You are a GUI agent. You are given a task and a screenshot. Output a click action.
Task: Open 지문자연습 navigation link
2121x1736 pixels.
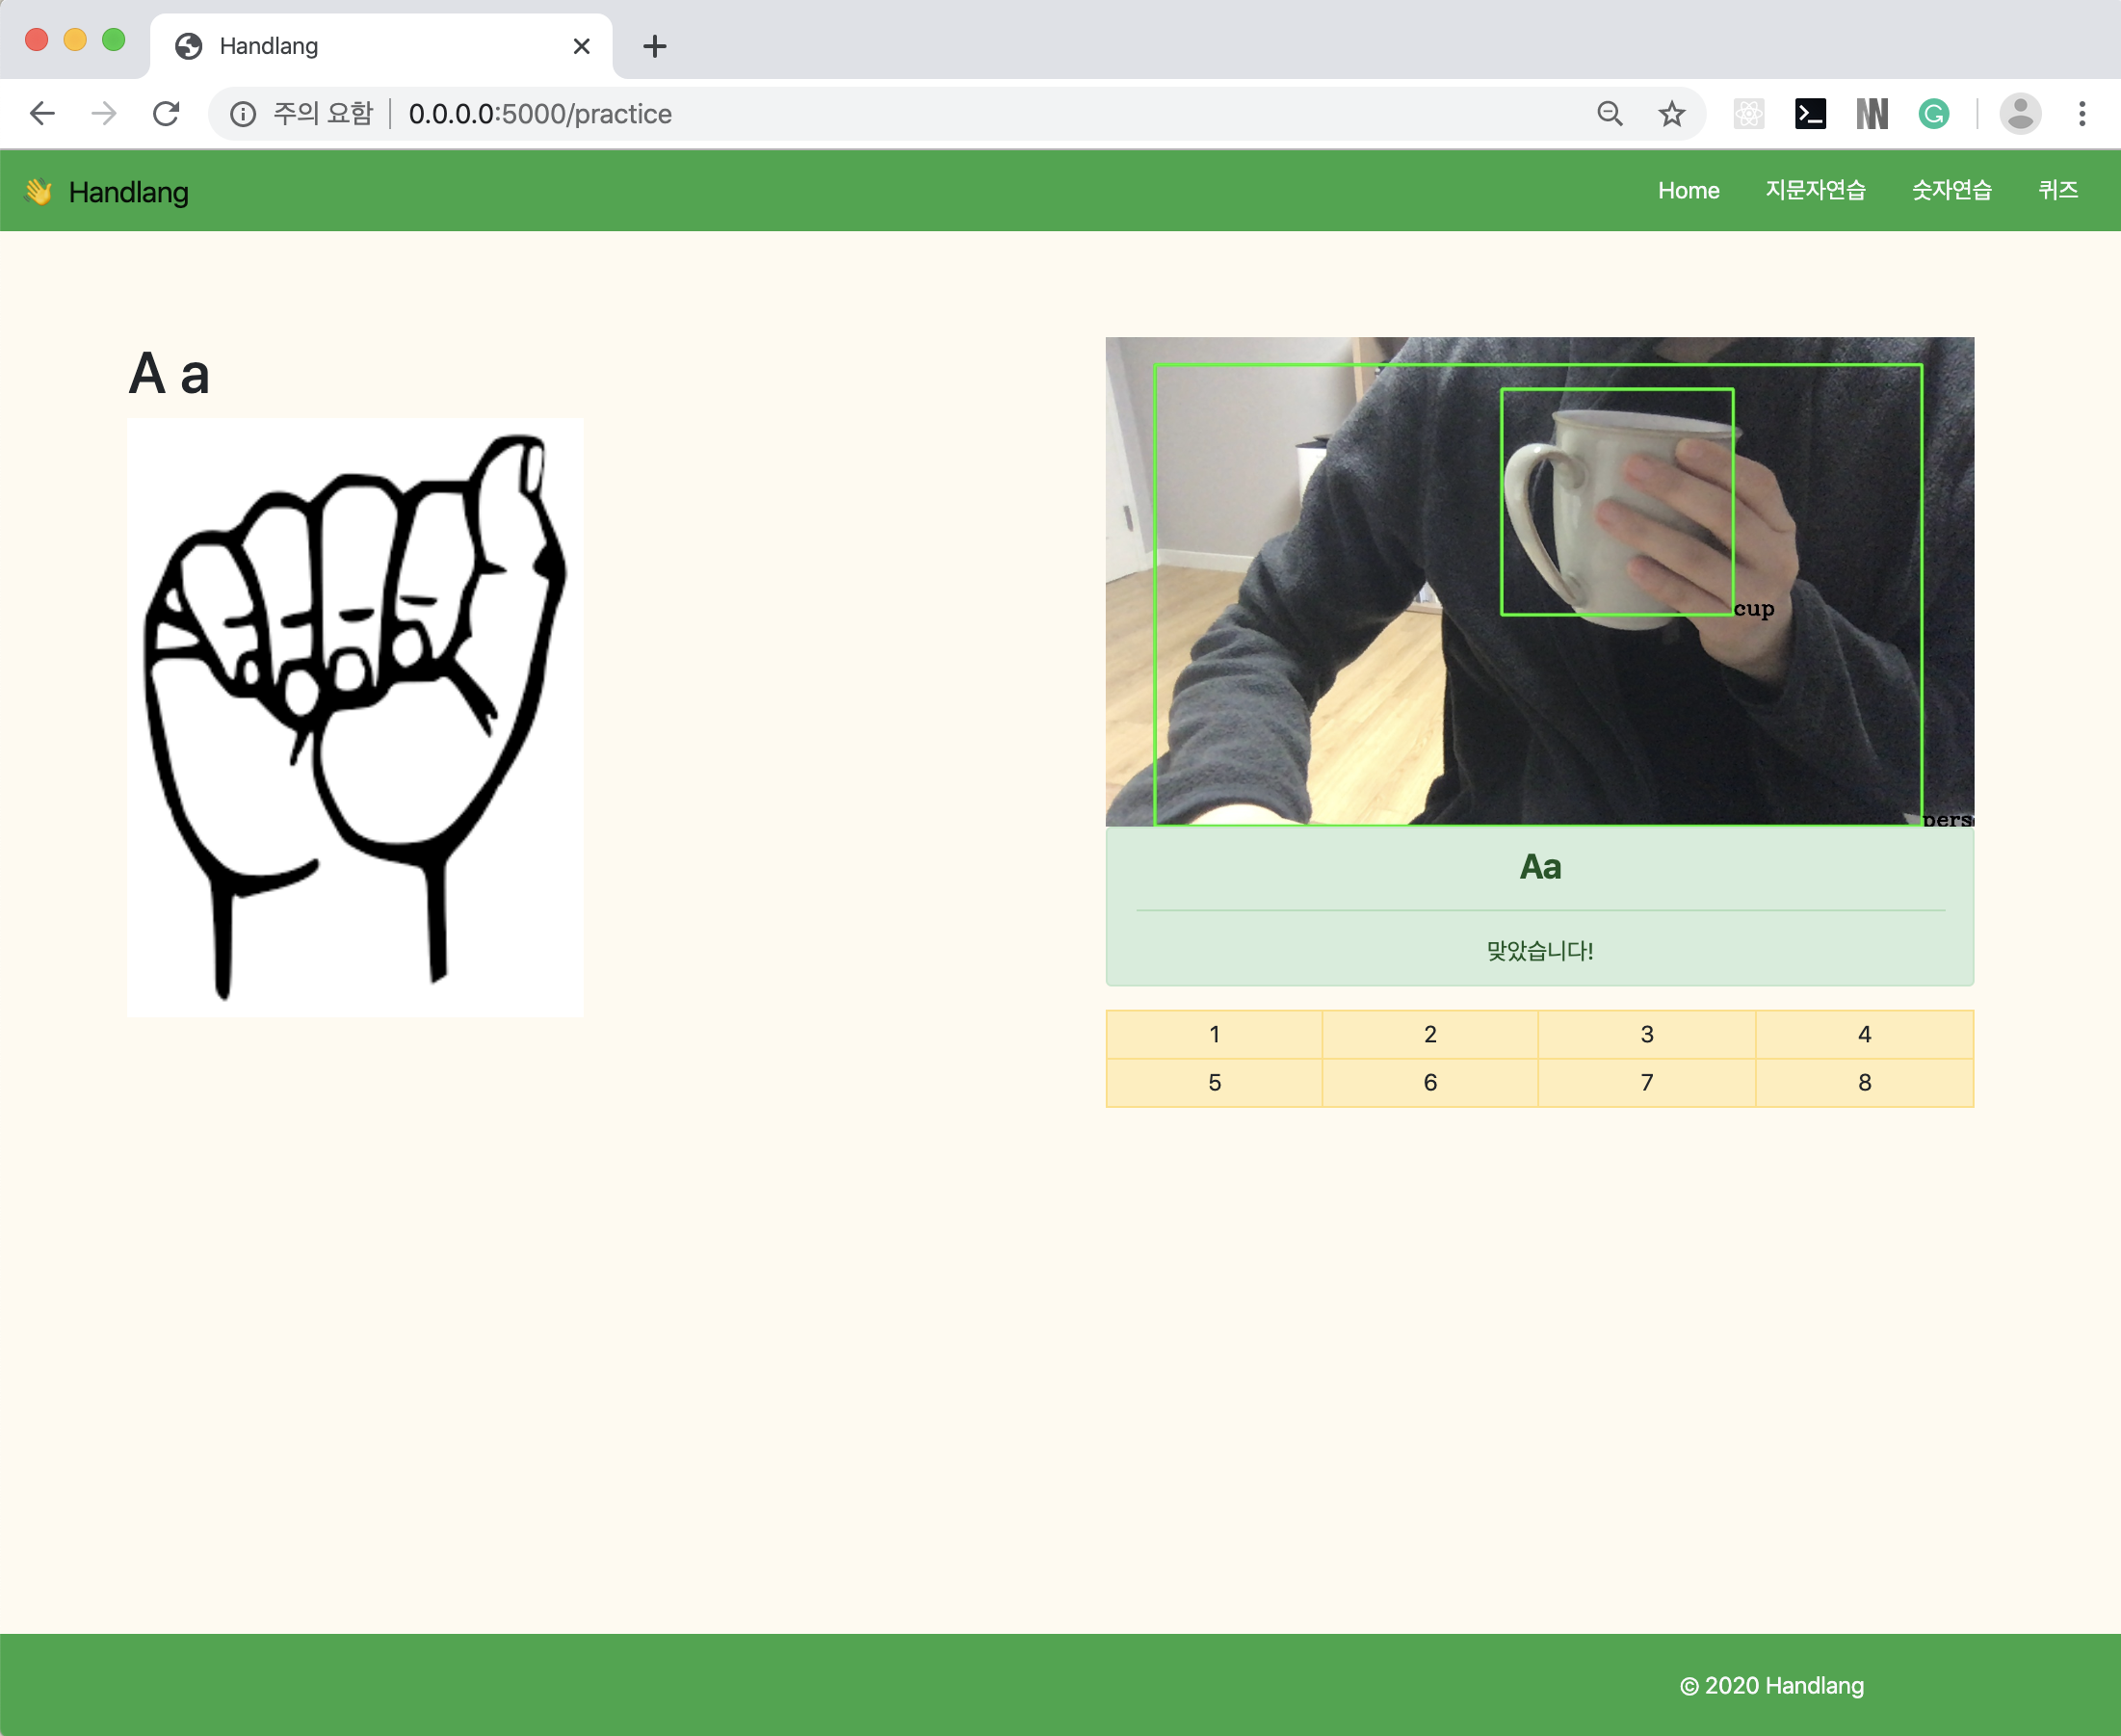click(1815, 191)
